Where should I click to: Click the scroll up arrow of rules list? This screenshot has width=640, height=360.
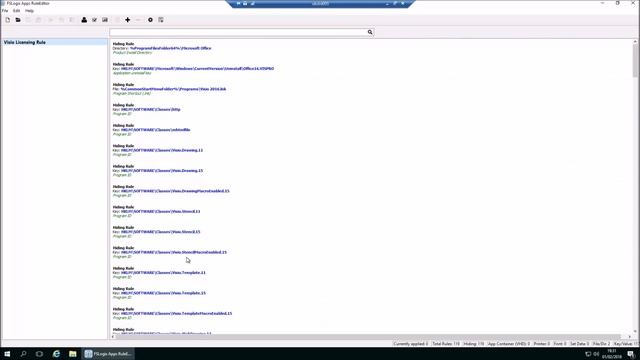[x=635, y=42]
